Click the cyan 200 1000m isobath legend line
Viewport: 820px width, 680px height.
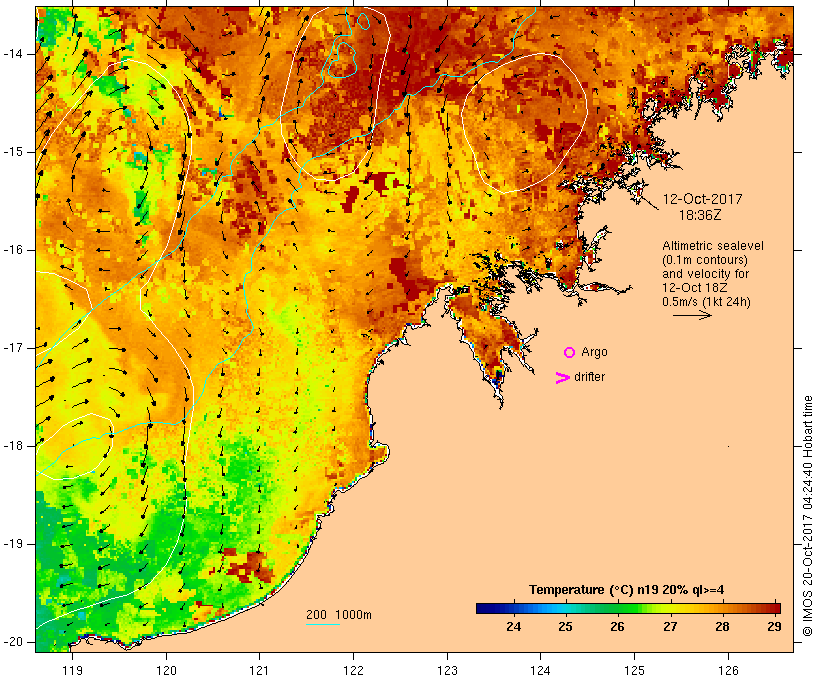[323, 624]
